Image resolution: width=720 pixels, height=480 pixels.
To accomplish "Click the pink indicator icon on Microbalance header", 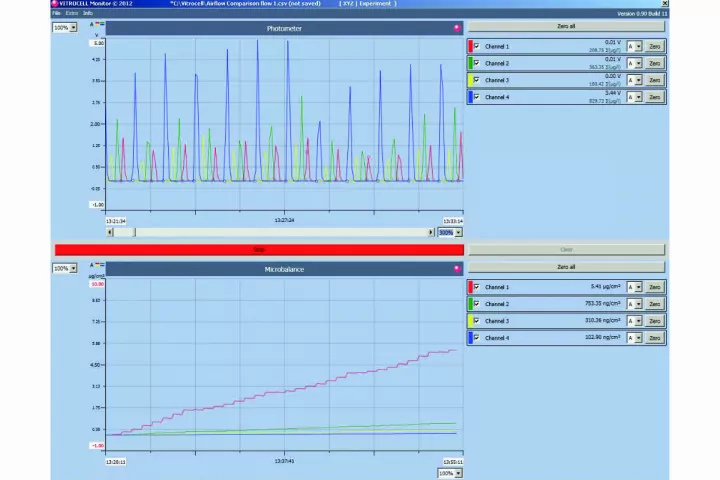I will 457,268.
